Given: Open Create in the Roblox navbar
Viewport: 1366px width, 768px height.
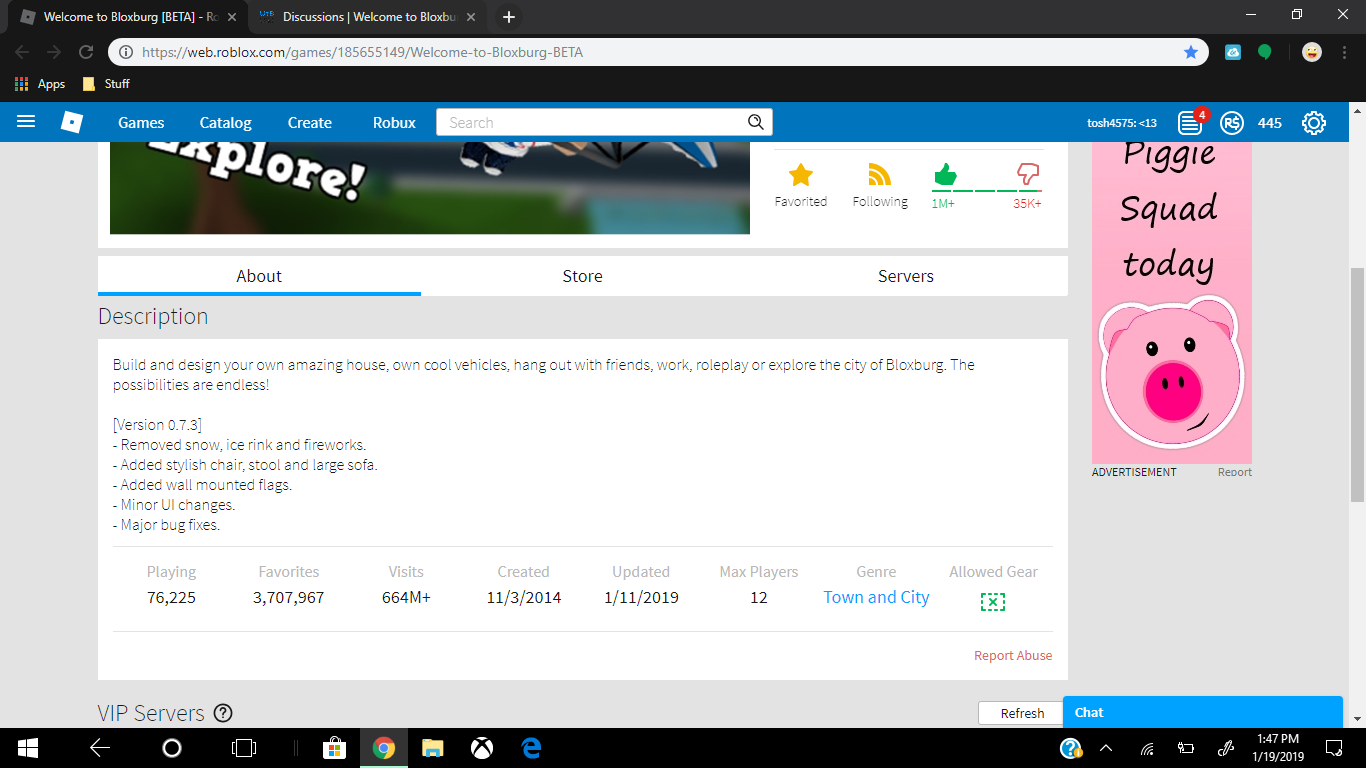Looking at the screenshot, I should coord(310,123).
